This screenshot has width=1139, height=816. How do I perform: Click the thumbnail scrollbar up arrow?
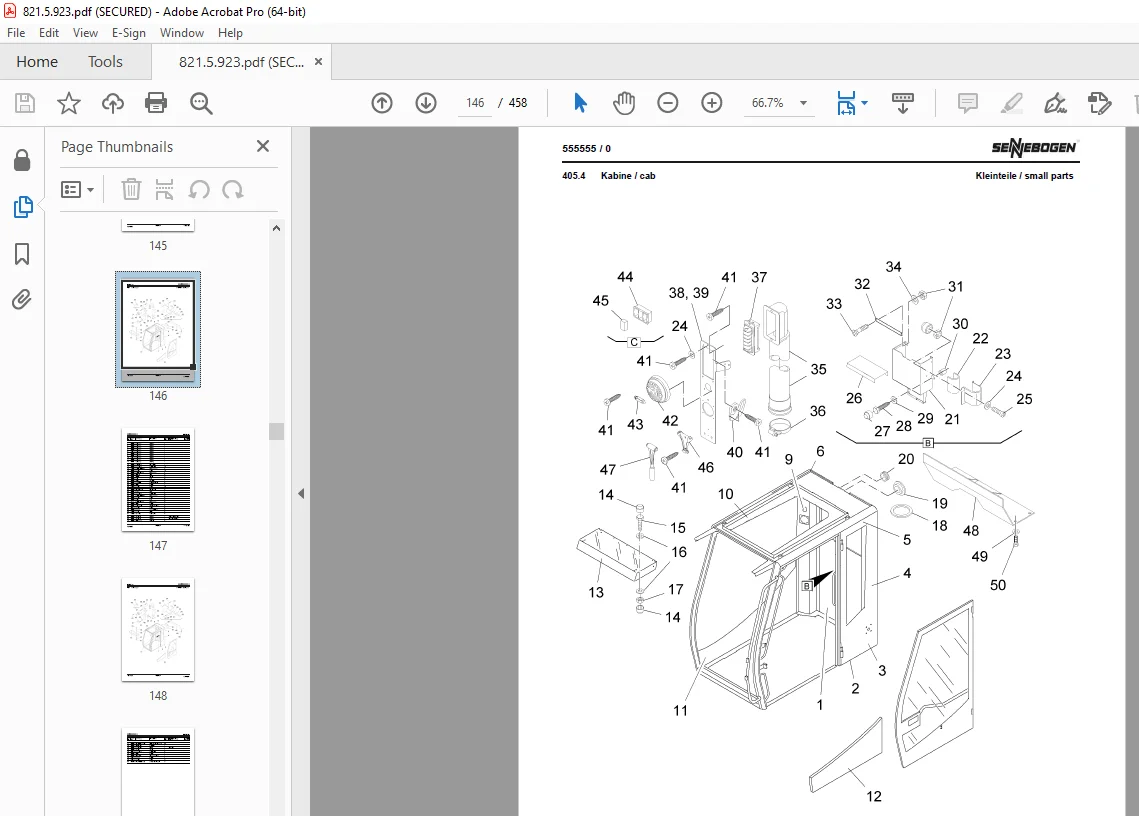point(276,228)
